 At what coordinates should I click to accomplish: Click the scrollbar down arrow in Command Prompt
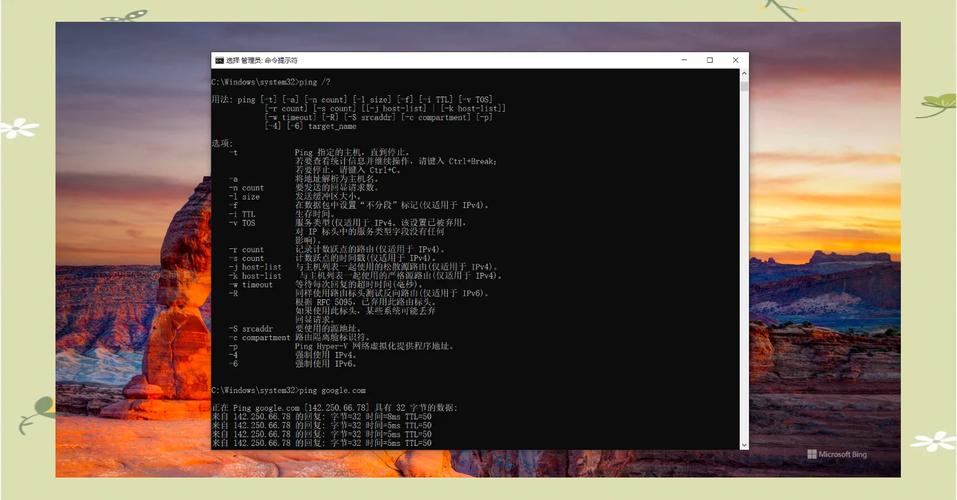click(x=743, y=445)
